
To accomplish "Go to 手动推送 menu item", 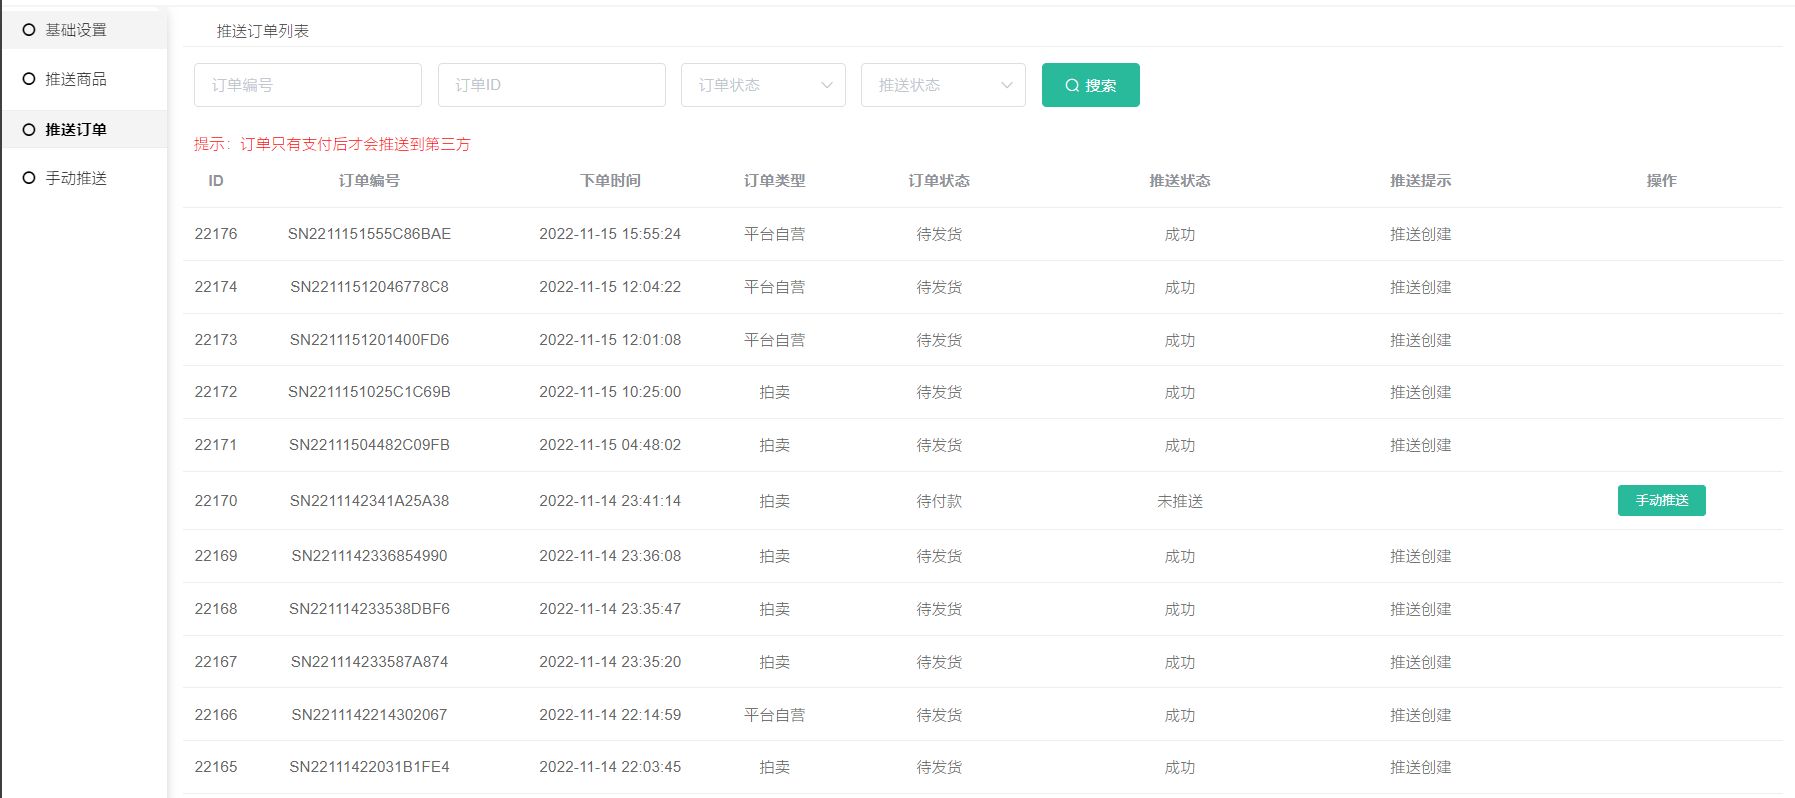I will pyautogui.click(x=76, y=178).
